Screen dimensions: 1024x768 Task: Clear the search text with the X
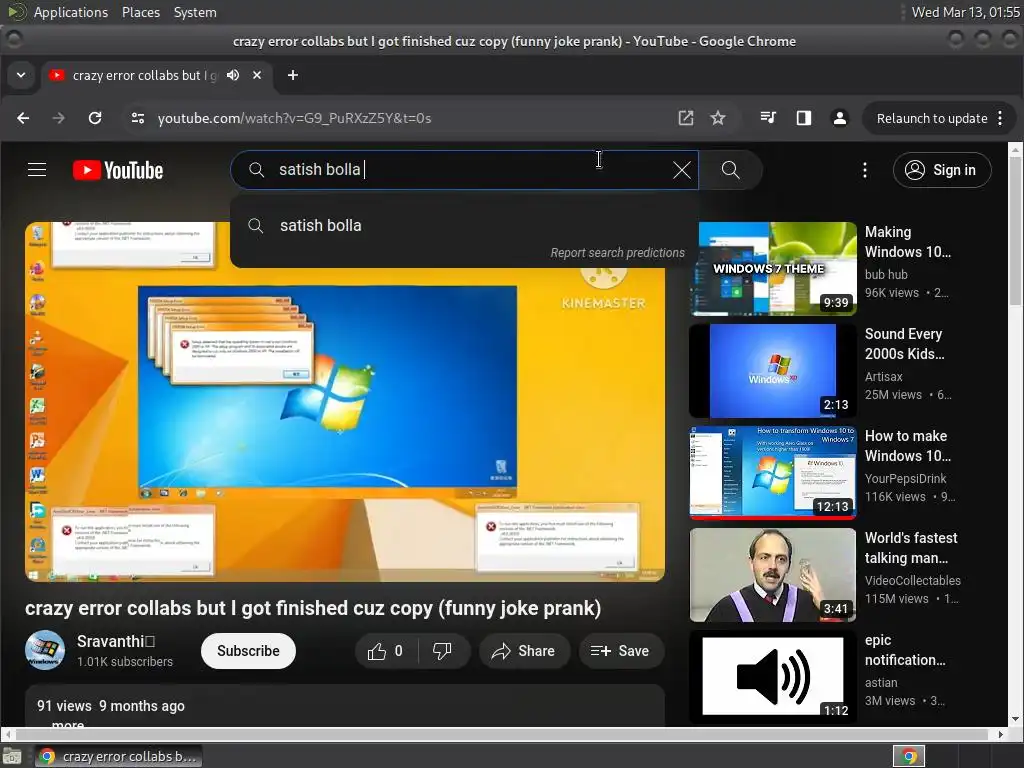point(682,170)
